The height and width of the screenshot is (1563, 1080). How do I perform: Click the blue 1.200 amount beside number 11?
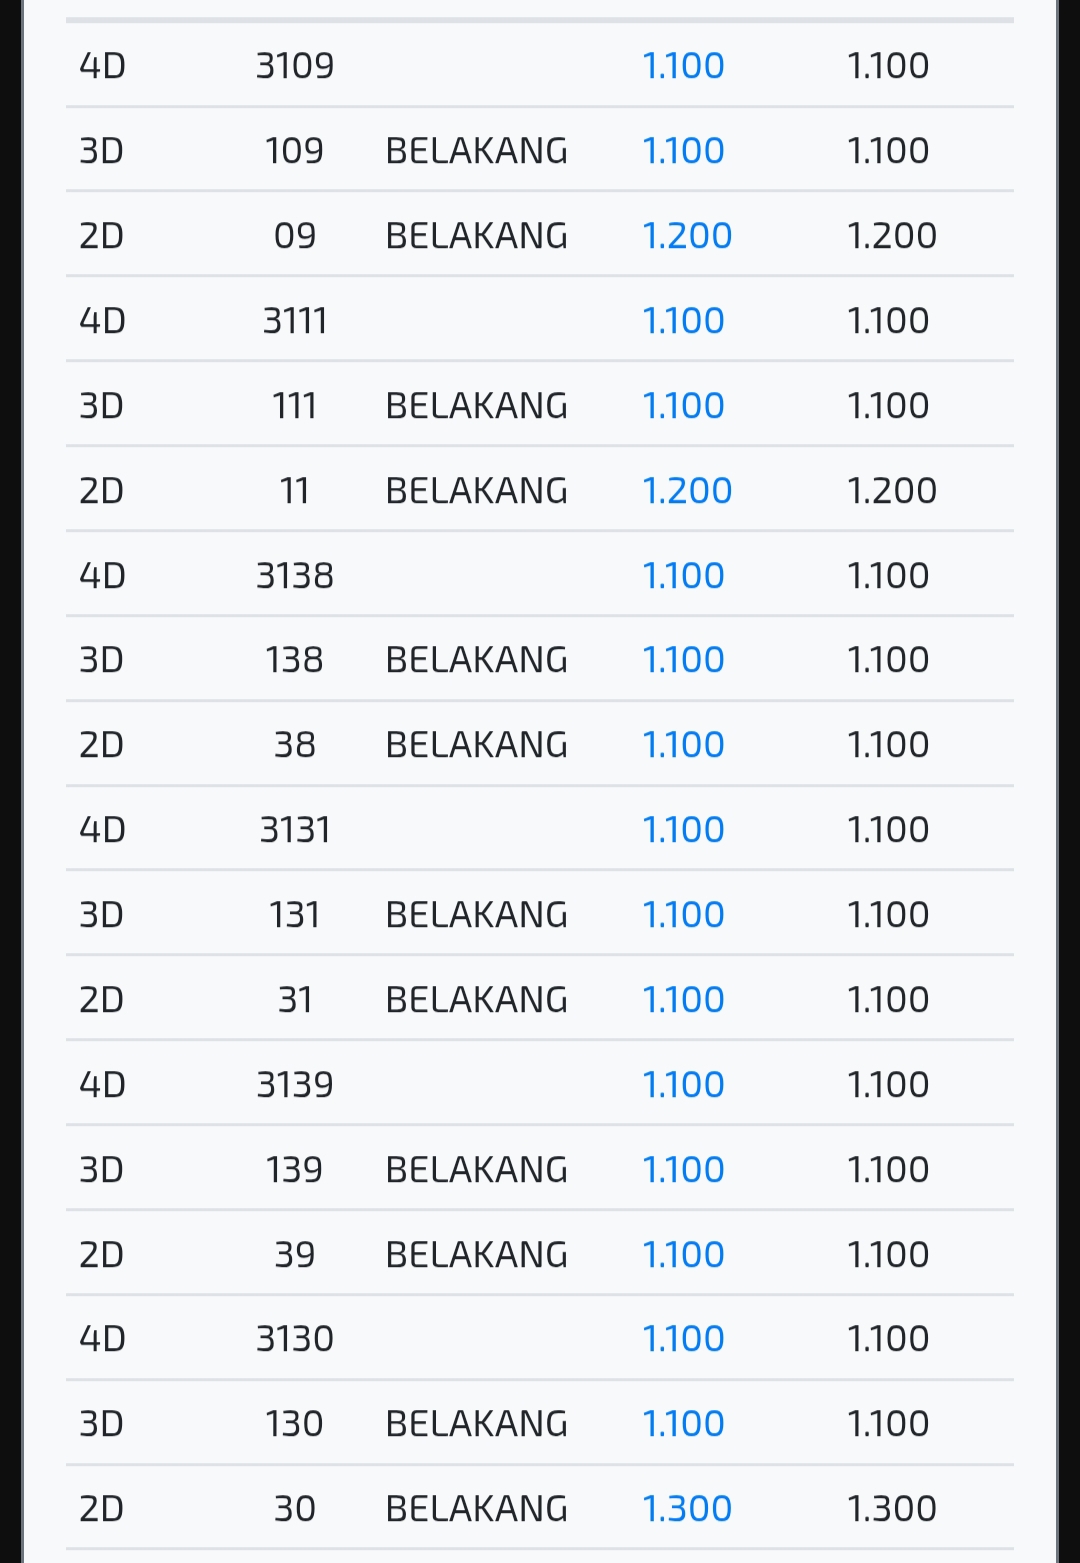pos(687,491)
